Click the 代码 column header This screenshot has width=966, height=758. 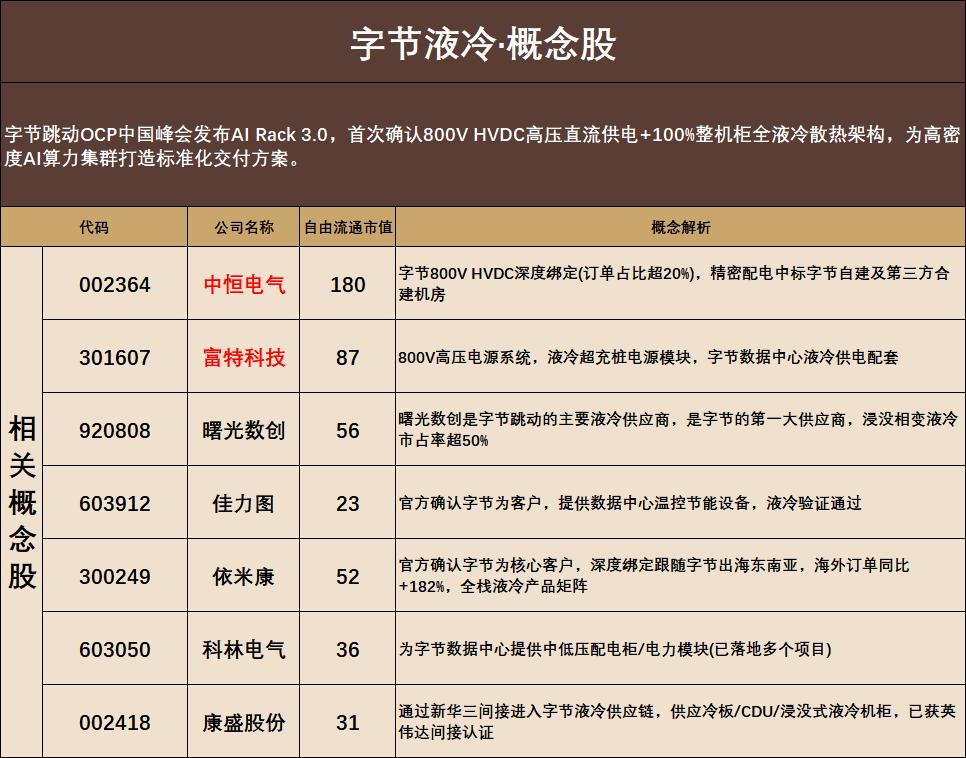tap(94, 227)
